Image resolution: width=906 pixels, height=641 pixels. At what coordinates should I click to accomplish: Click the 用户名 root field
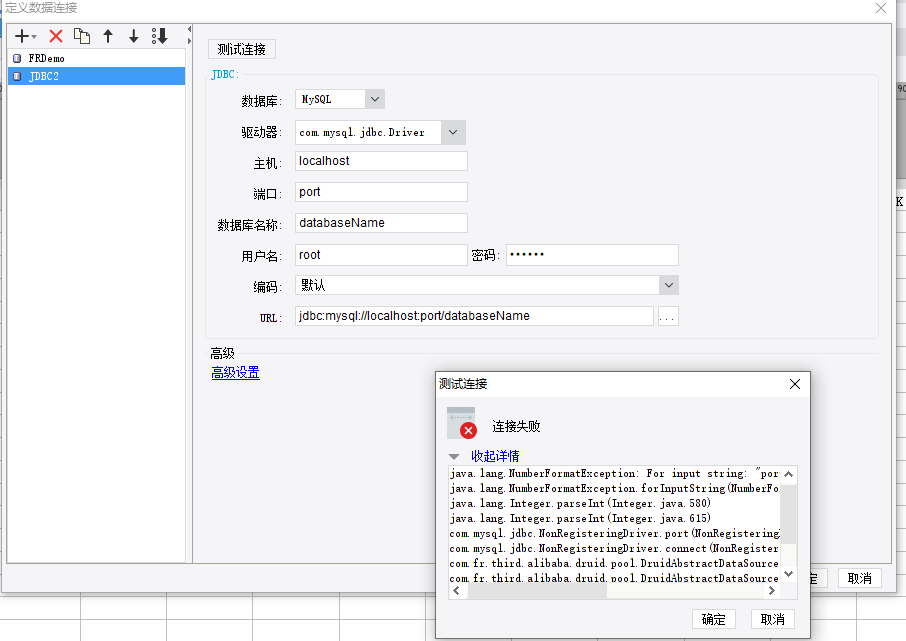pos(381,255)
